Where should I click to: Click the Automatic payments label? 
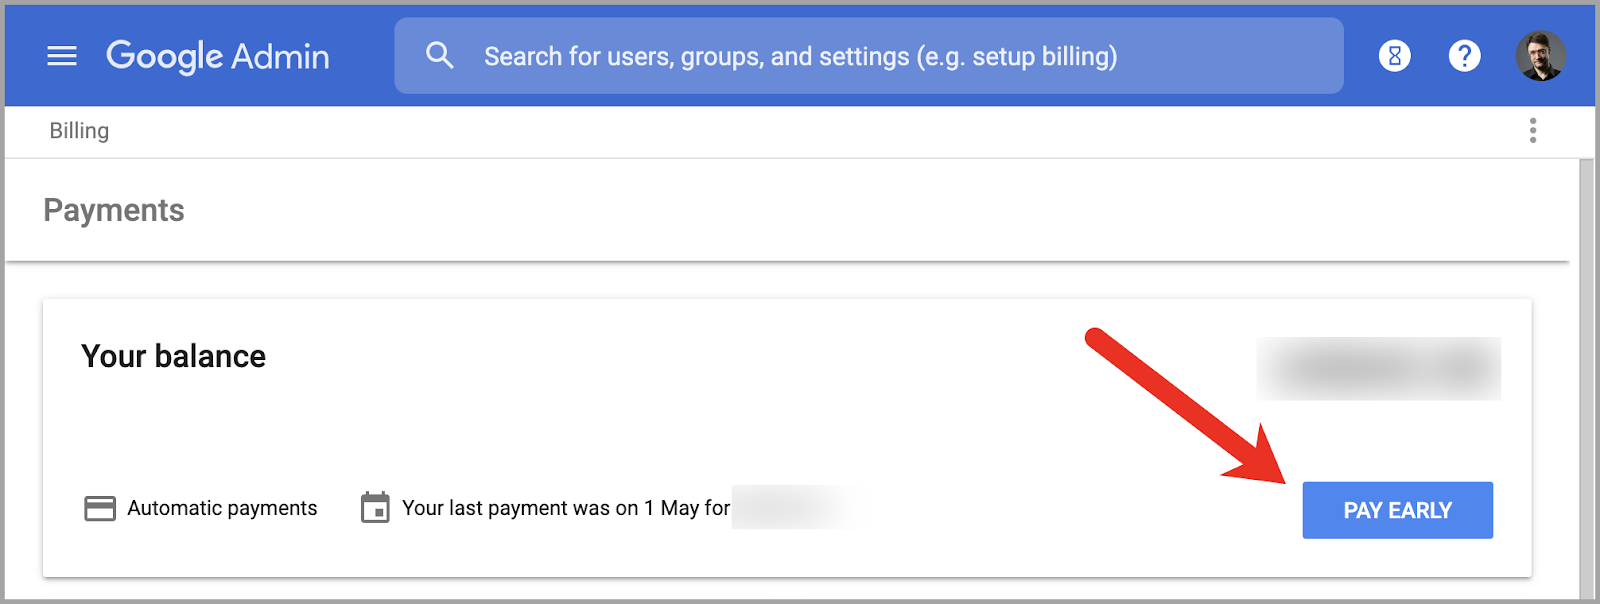pos(222,508)
